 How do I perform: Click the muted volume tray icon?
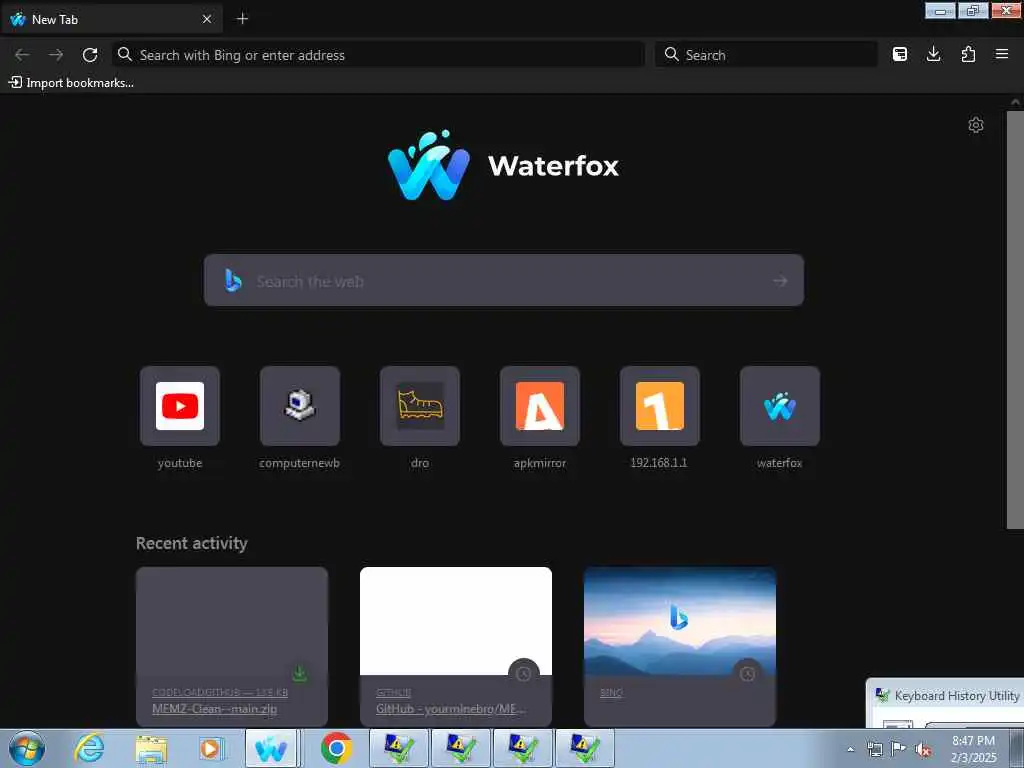[922, 749]
